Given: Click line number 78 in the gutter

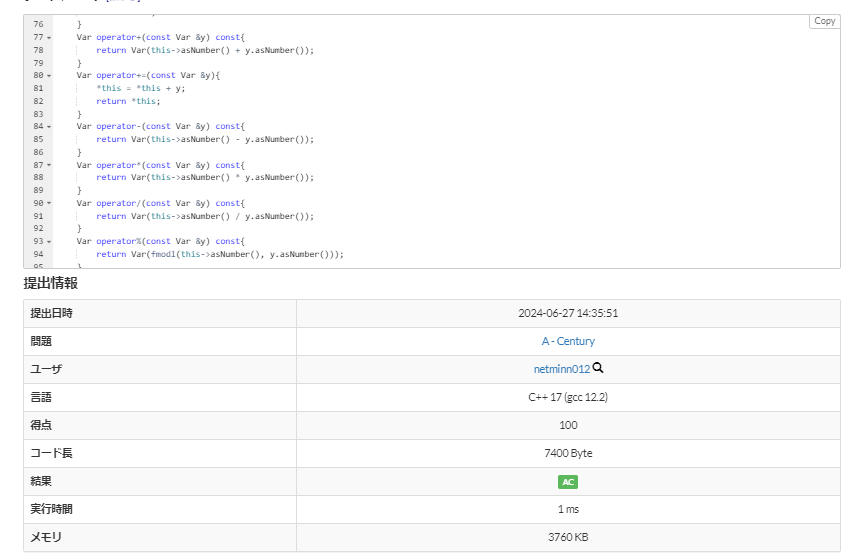Looking at the screenshot, I should pyautogui.click(x=38, y=49).
